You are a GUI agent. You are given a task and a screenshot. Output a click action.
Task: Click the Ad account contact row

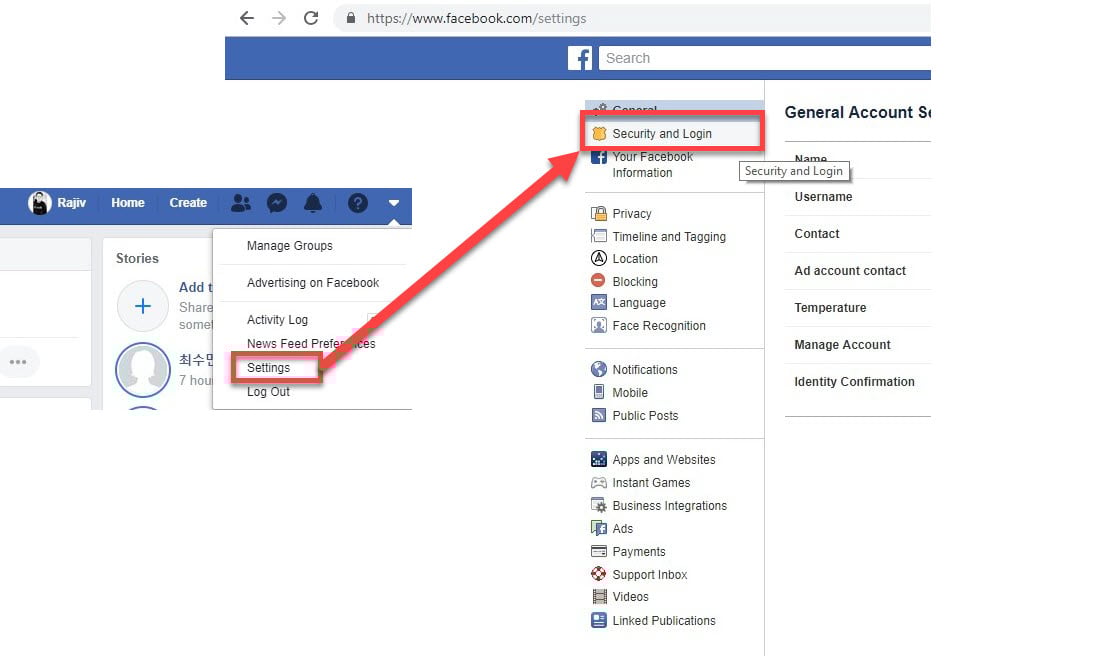(x=857, y=270)
